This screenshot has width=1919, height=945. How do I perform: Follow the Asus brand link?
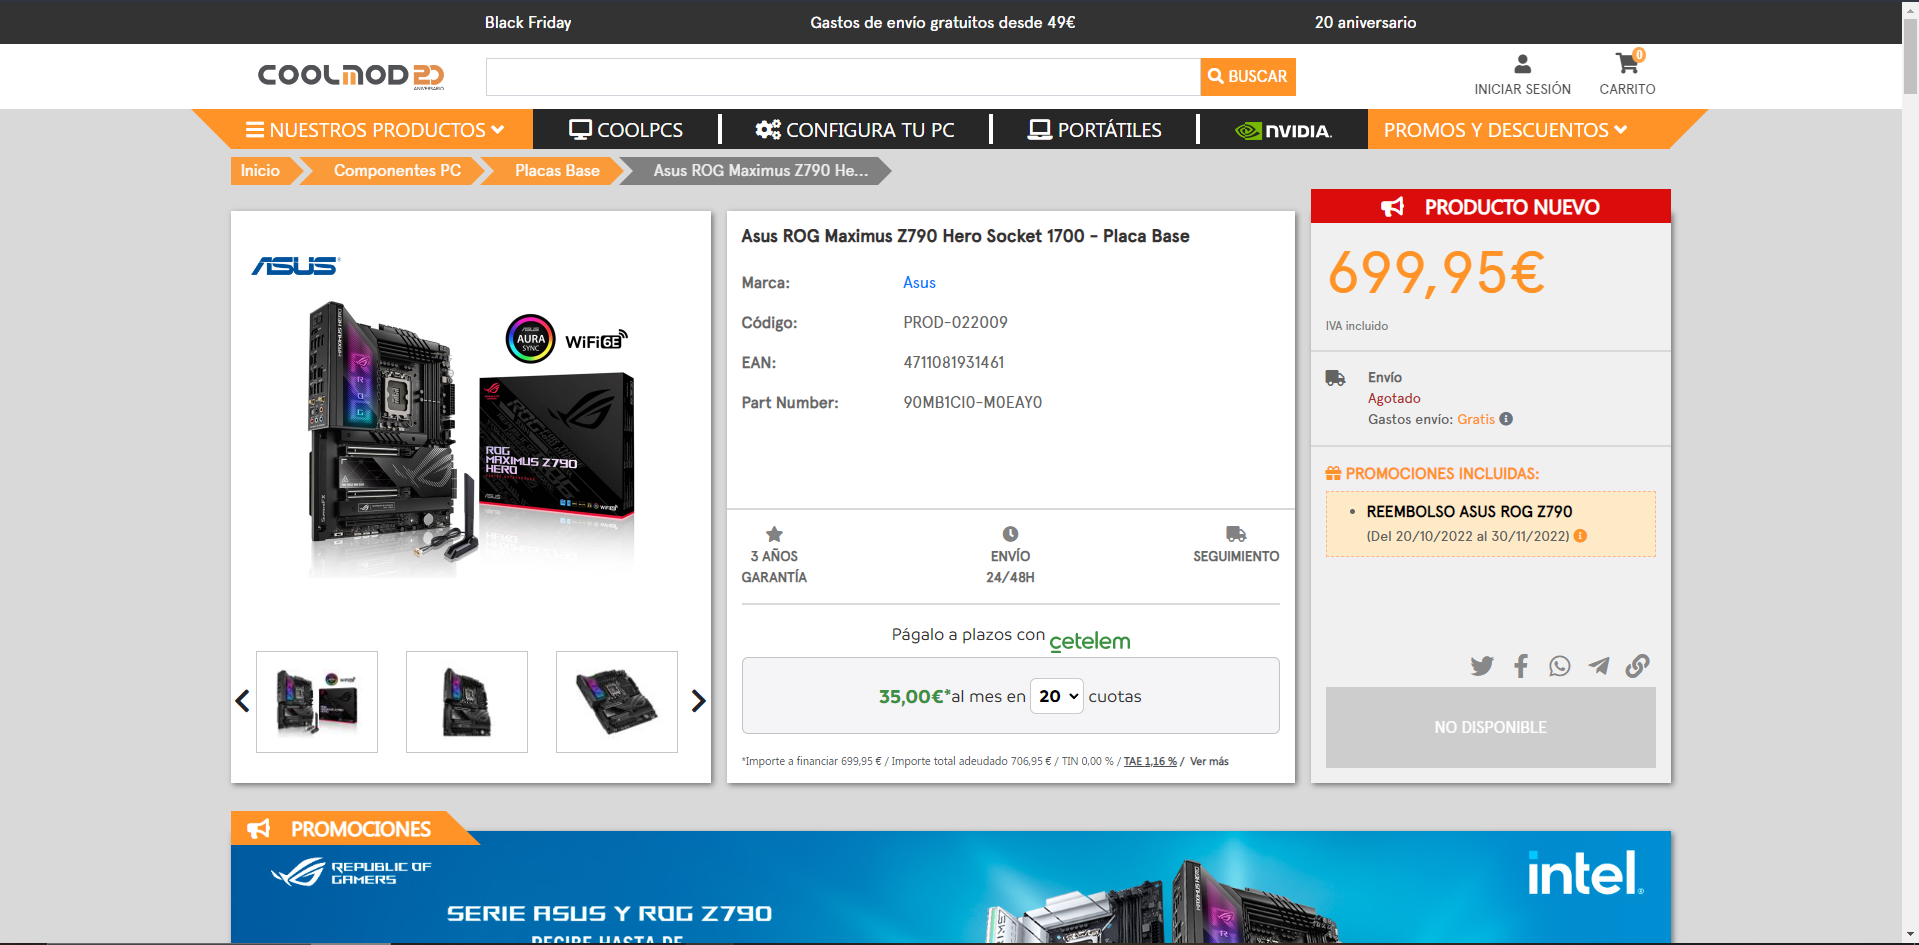coord(919,283)
